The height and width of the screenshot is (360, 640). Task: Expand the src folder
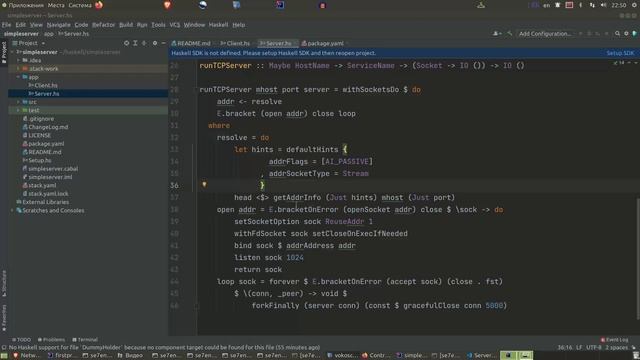(x=18, y=102)
